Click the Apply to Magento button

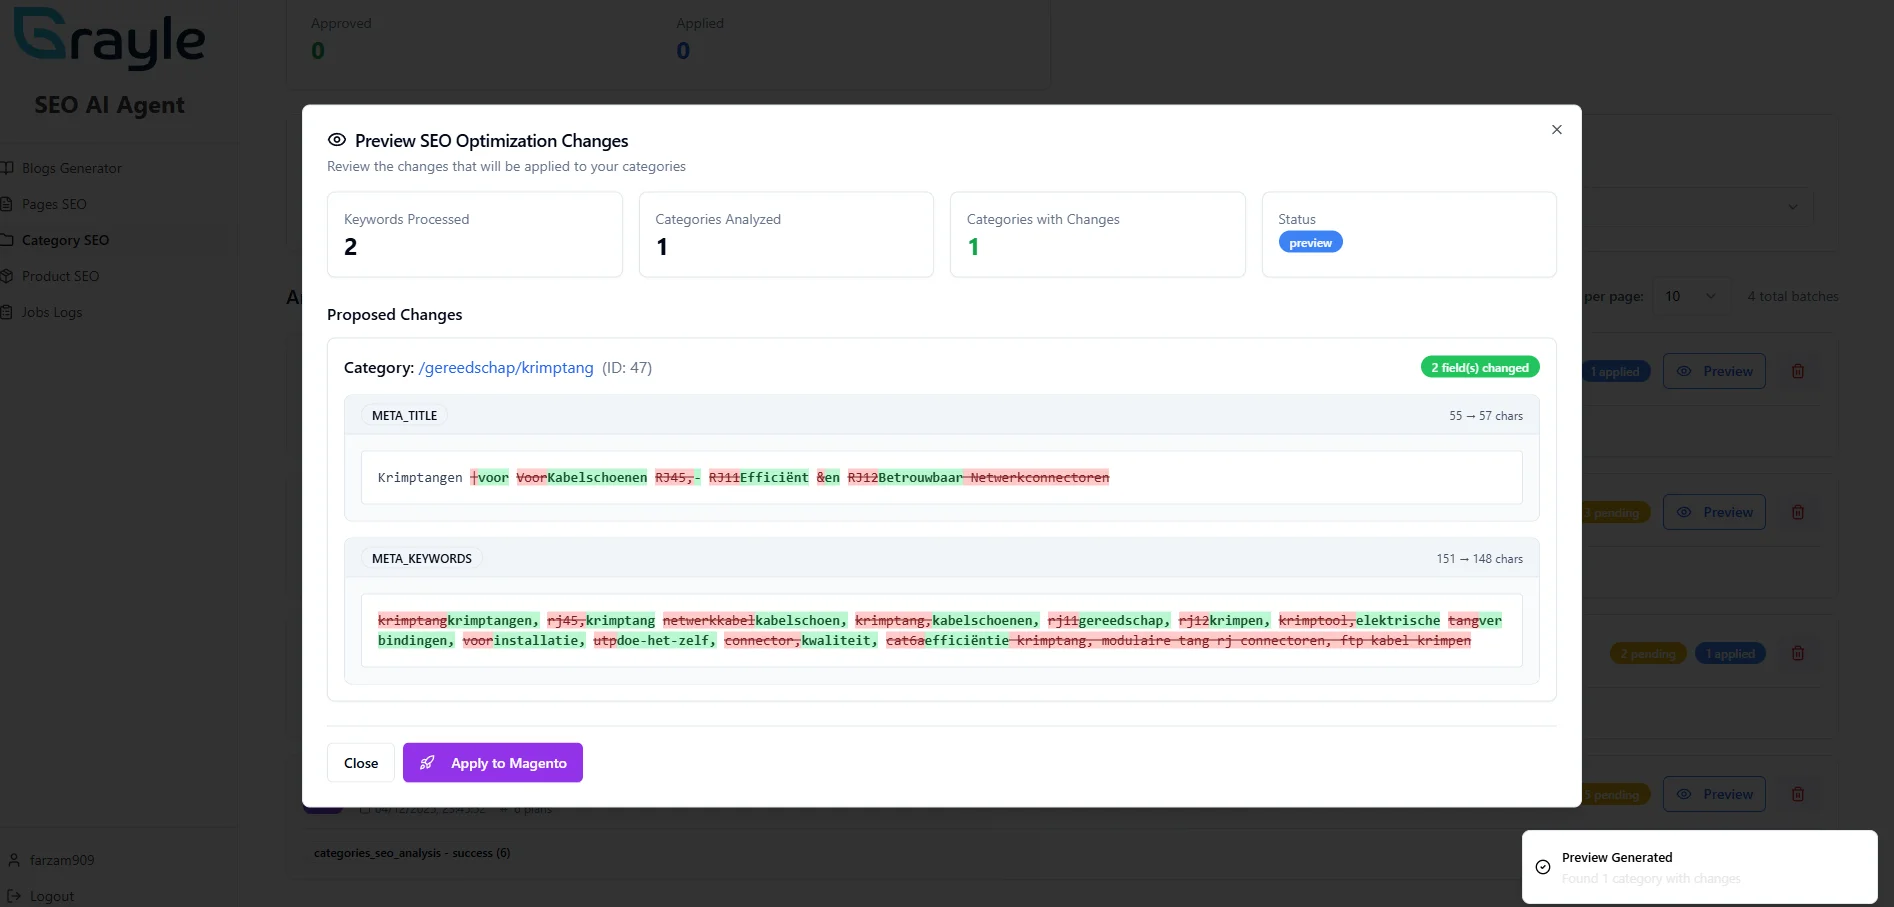[x=492, y=762]
